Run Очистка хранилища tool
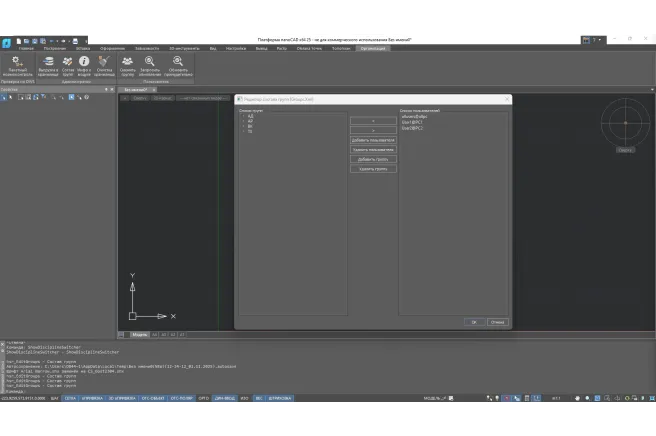 point(104,66)
